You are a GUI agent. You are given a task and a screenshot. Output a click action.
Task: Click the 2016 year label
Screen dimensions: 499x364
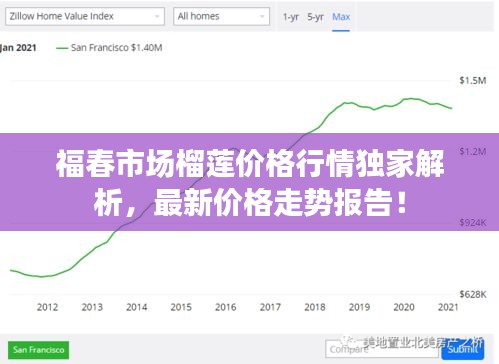tap(226, 307)
